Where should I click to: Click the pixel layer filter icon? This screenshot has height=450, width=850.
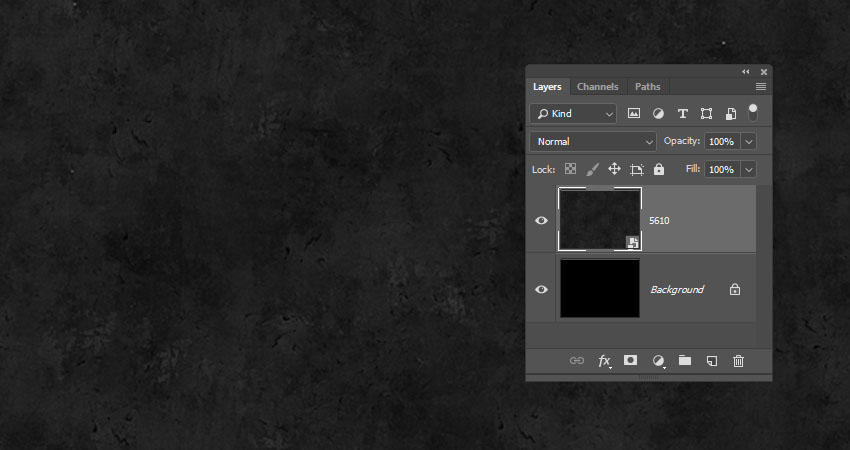coord(634,114)
